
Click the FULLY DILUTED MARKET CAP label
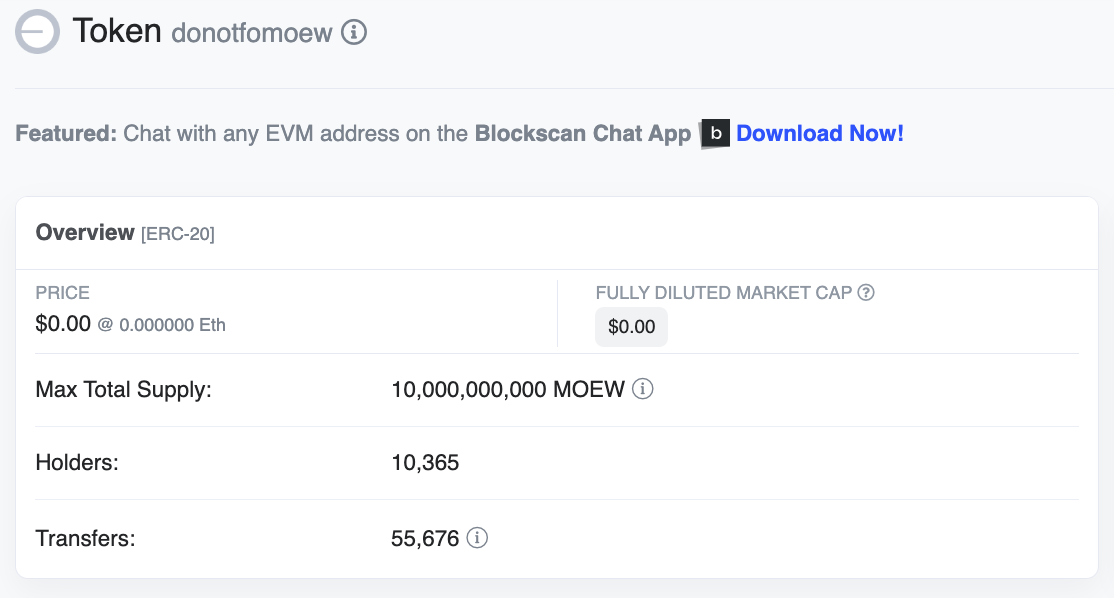tap(724, 293)
